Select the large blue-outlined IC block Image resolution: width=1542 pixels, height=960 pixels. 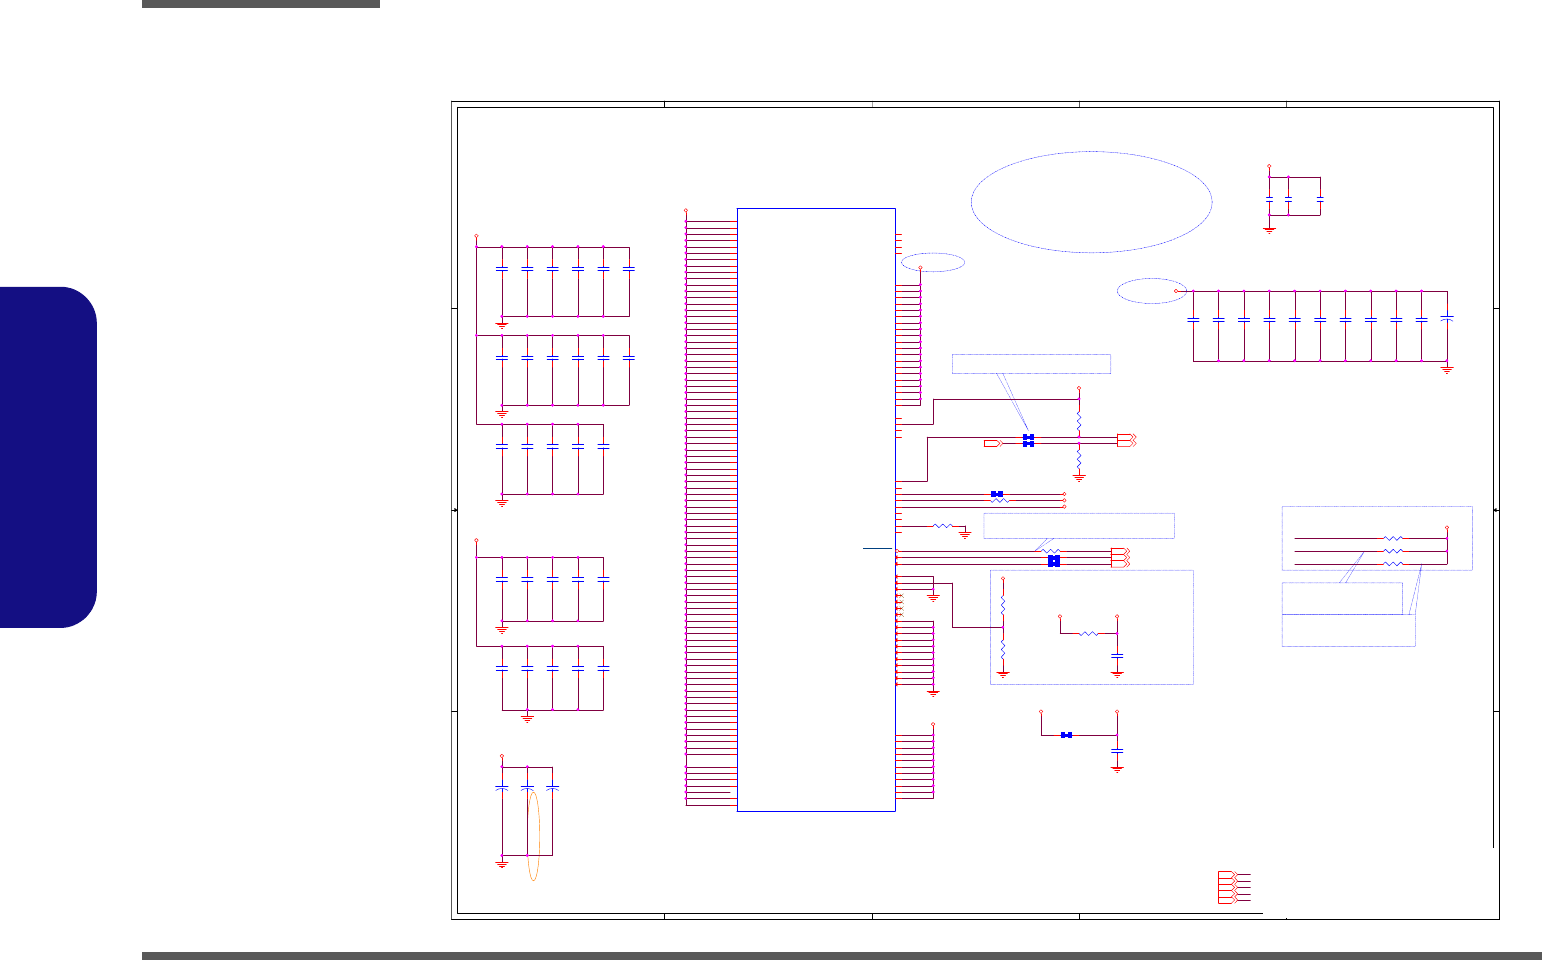coord(816,510)
